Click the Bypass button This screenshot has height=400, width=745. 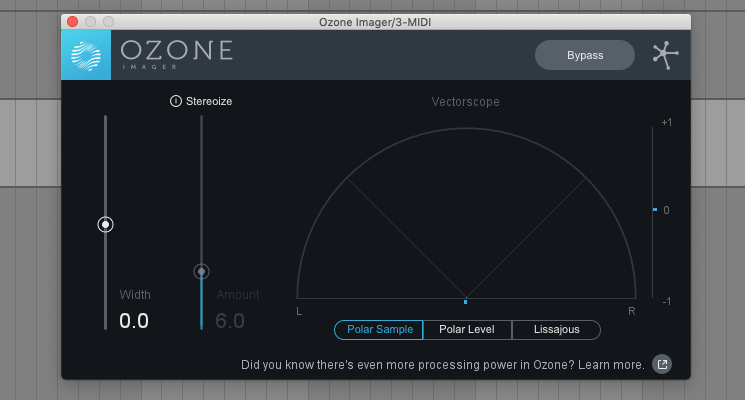click(x=585, y=55)
